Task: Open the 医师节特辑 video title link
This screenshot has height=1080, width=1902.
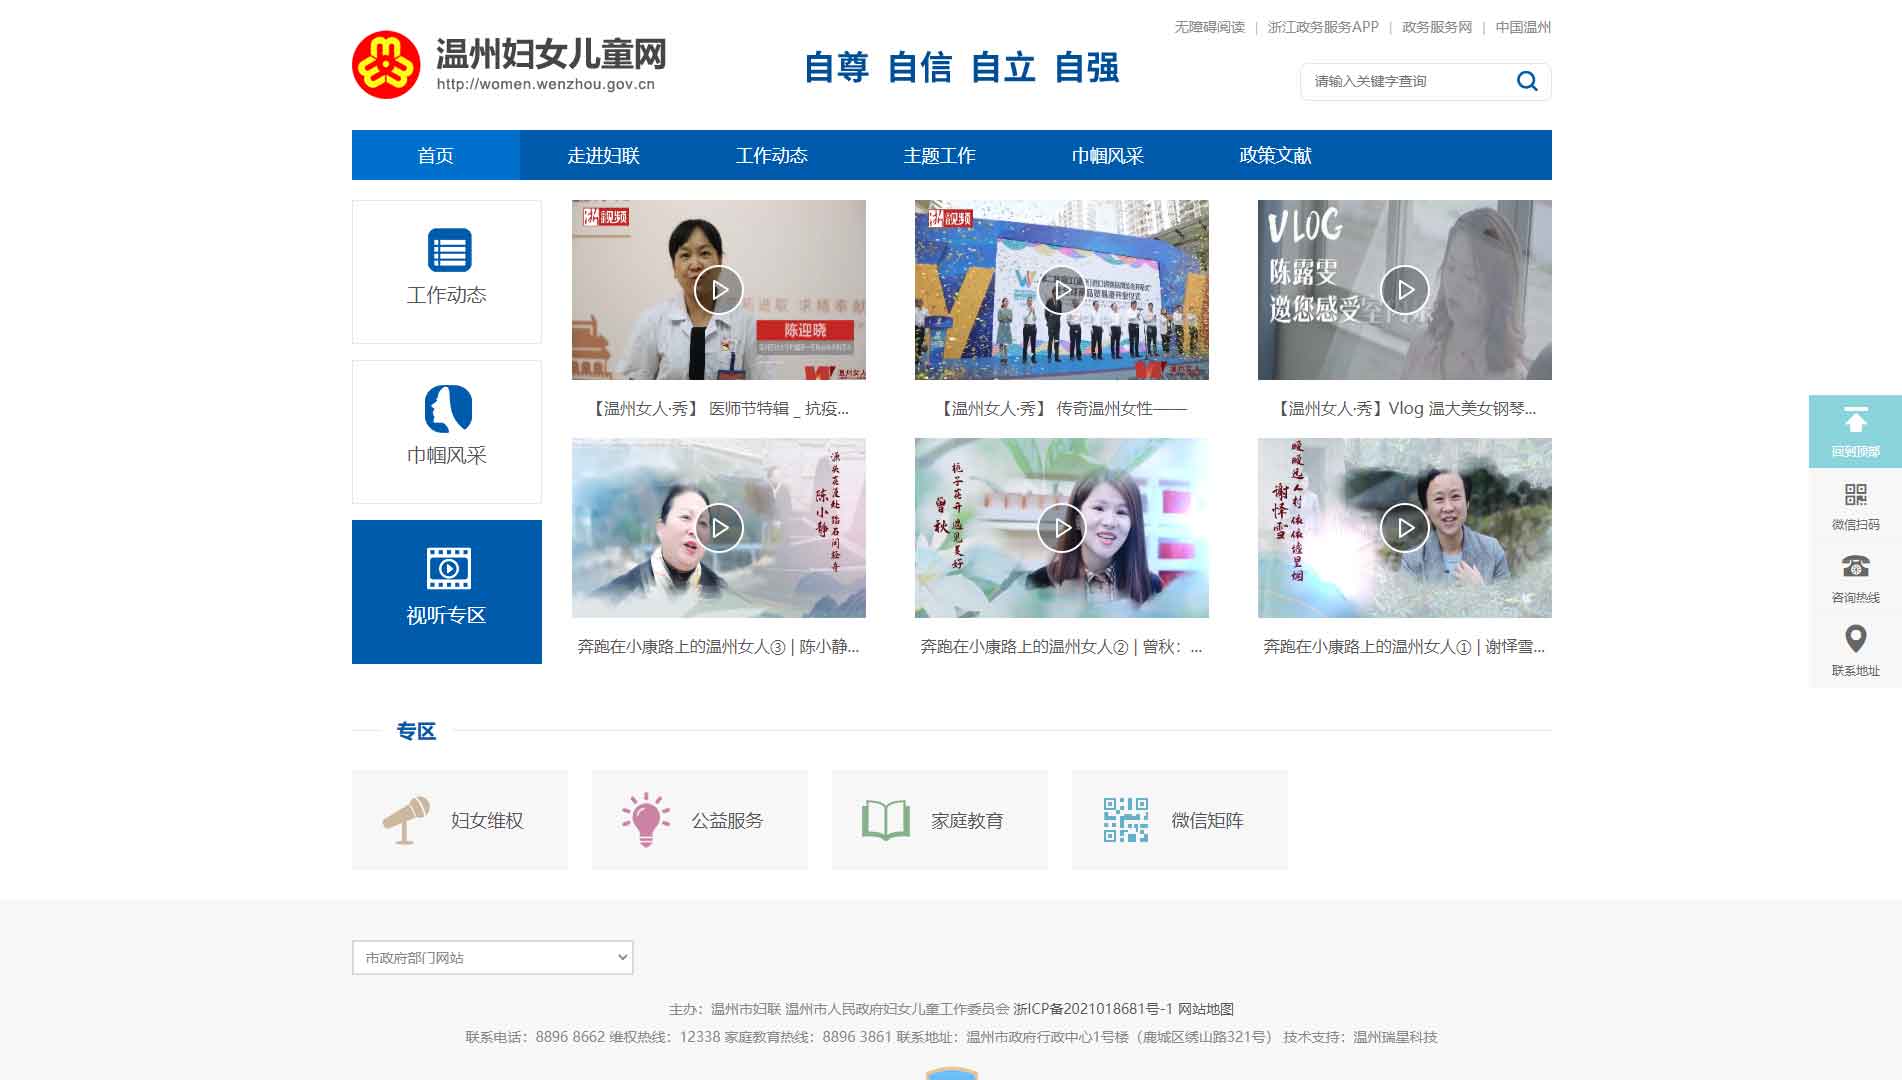Action: point(719,408)
